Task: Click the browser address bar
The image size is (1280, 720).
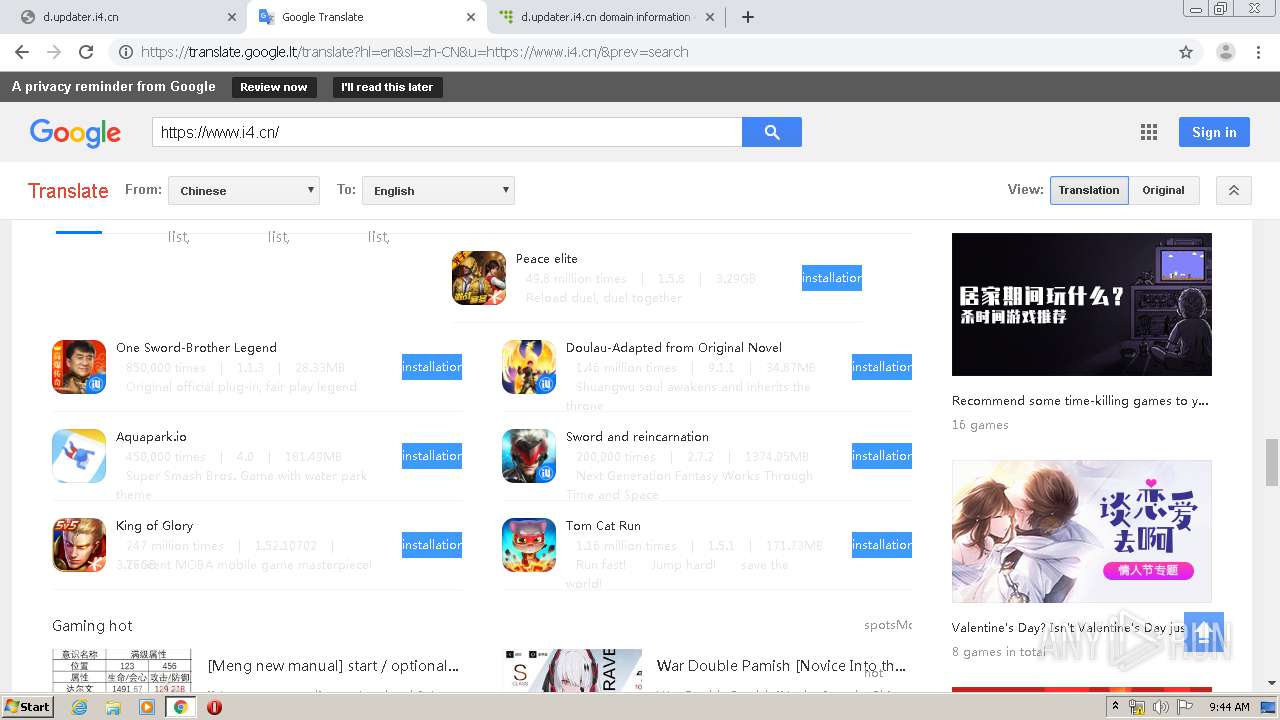Action: (640, 52)
